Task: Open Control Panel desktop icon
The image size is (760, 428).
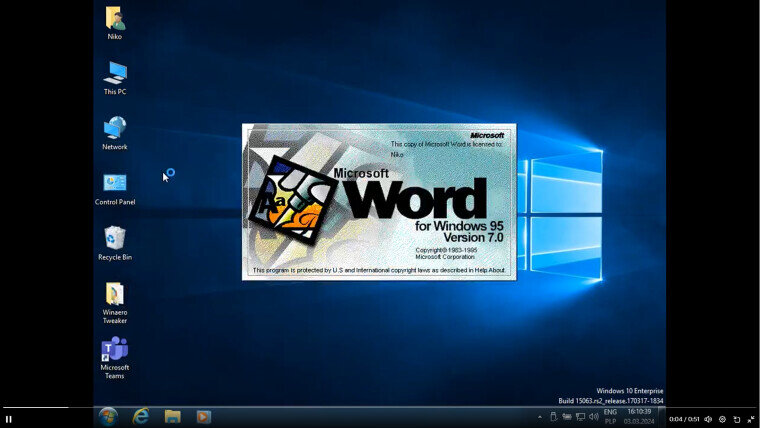Action: coord(115,189)
